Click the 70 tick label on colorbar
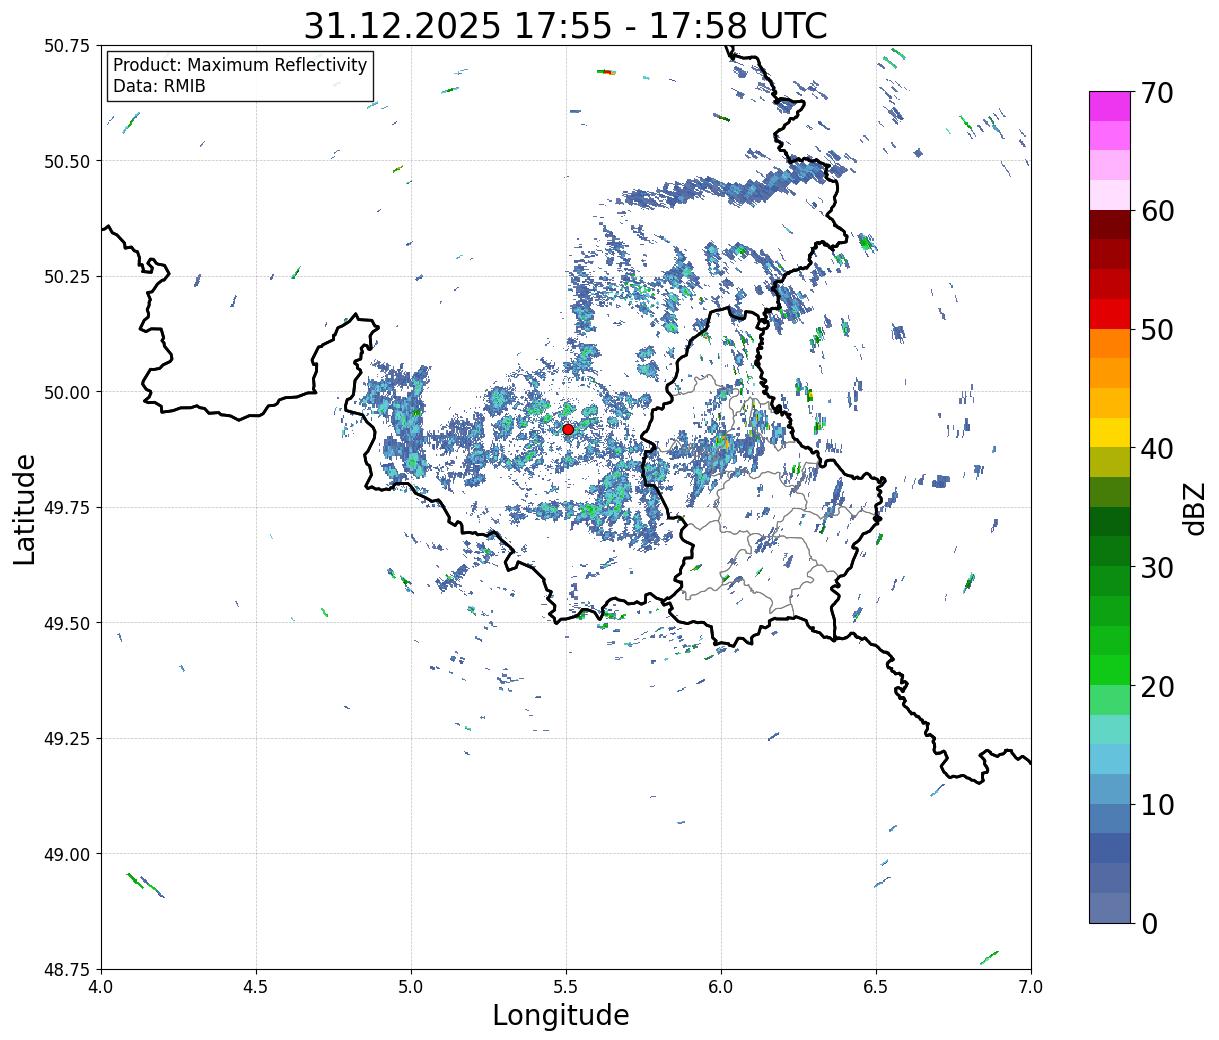Viewport: 1219px width, 1040px height. [1157, 92]
